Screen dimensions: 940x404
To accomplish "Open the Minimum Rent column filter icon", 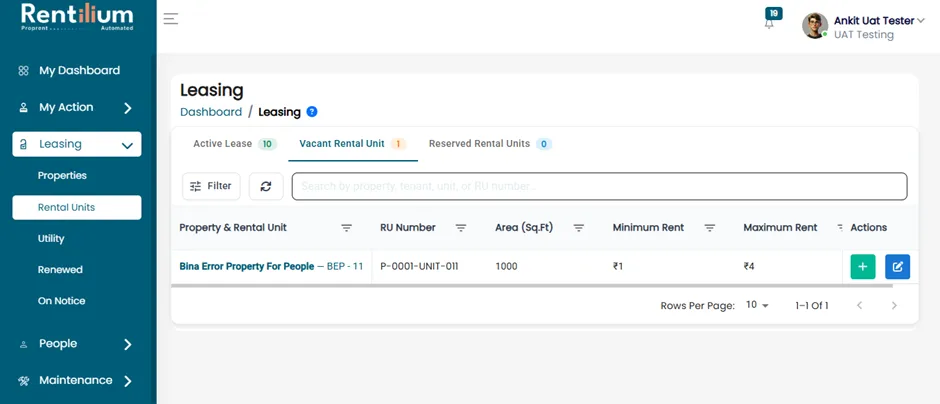I will pyautogui.click(x=710, y=228).
